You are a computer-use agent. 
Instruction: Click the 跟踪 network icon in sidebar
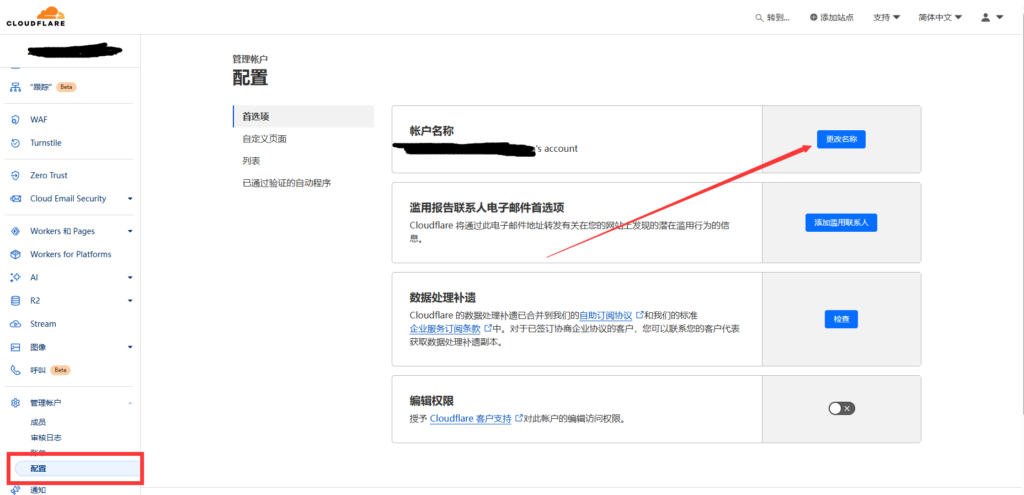[16, 87]
